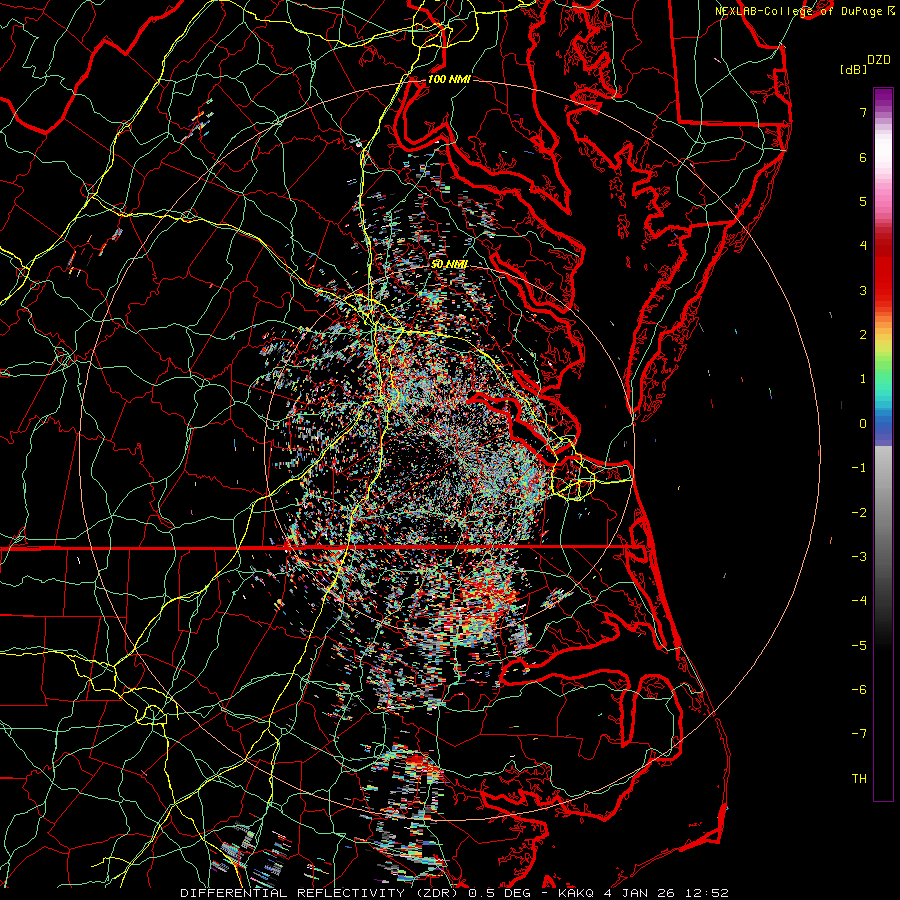This screenshot has height=900, width=900.
Task: Click the [dB] unit label
Action: (854, 70)
